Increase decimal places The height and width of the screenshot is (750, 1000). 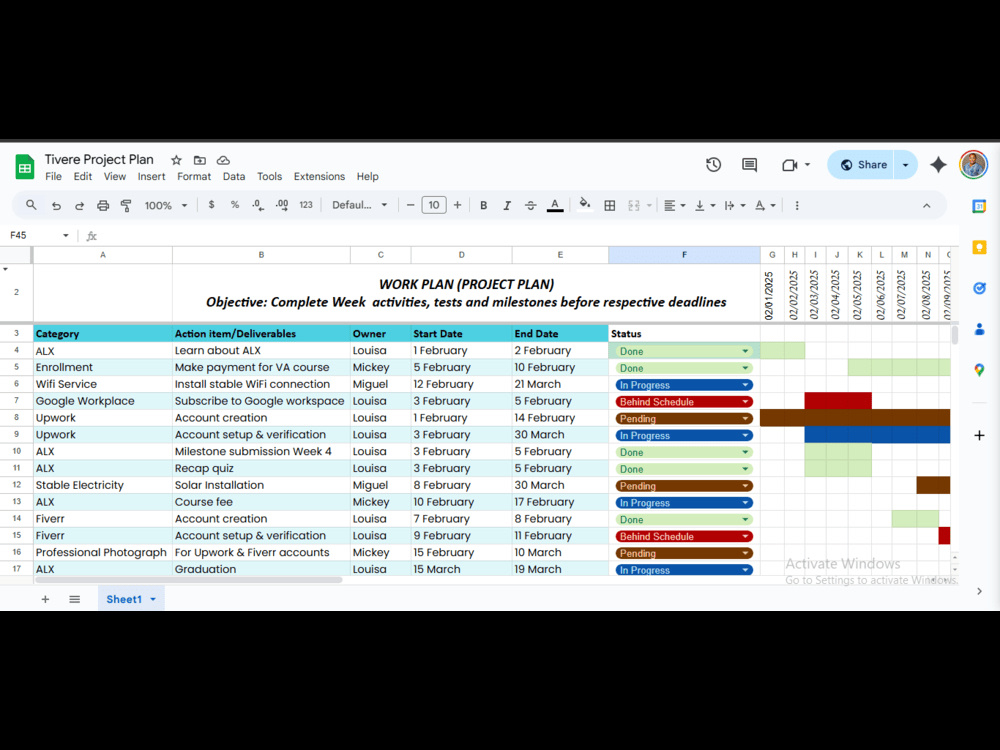click(x=281, y=205)
